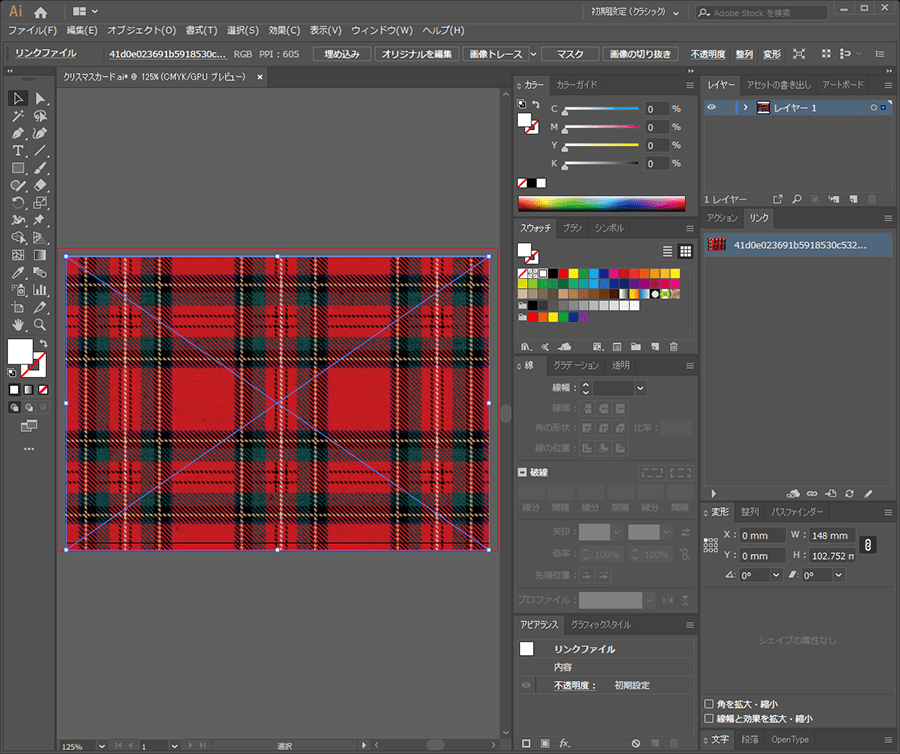Select the Pen tool in toolbar
The image size is (900, 754).
(x=18, y=133)
